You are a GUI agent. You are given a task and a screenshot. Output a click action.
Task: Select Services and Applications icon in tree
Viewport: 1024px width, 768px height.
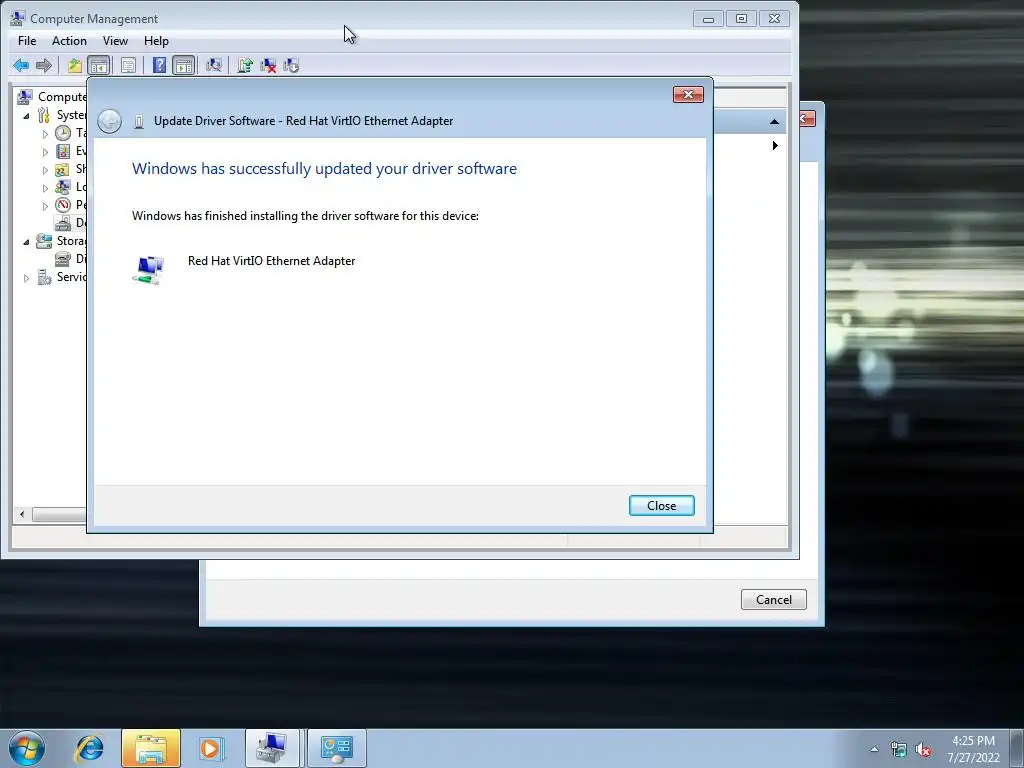pyautogui.click(x=44, y=277)
